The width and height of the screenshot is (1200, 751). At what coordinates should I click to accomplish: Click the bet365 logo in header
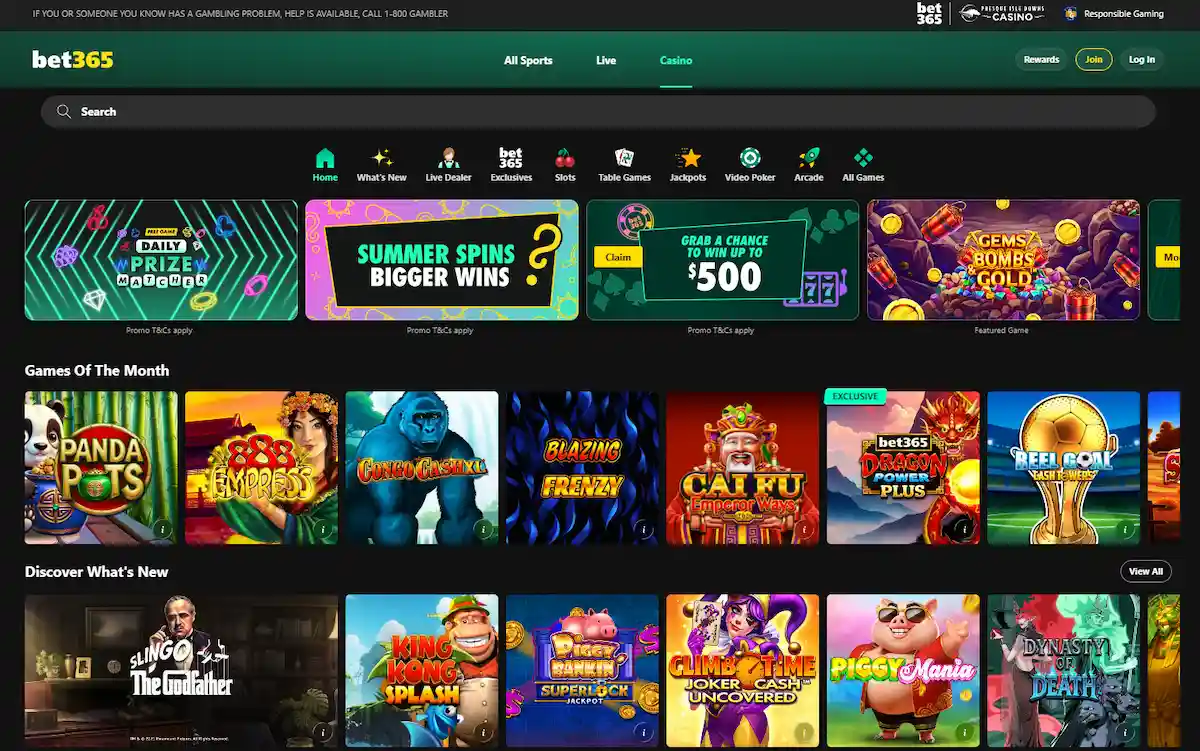pos(73,60)
